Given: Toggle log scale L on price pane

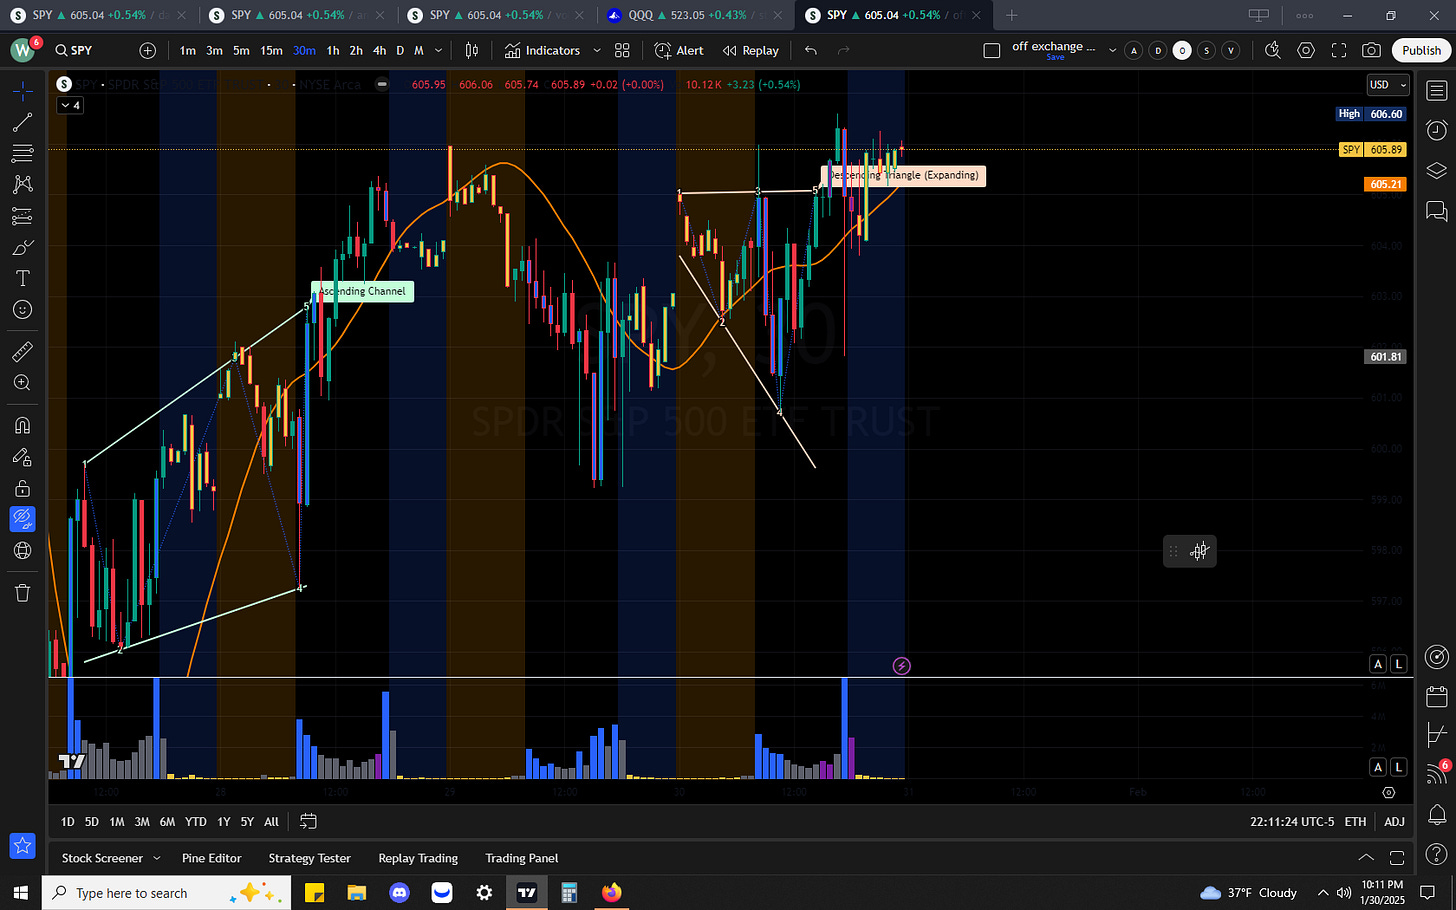Looking at the screenshot, I should coord(1398,664).
